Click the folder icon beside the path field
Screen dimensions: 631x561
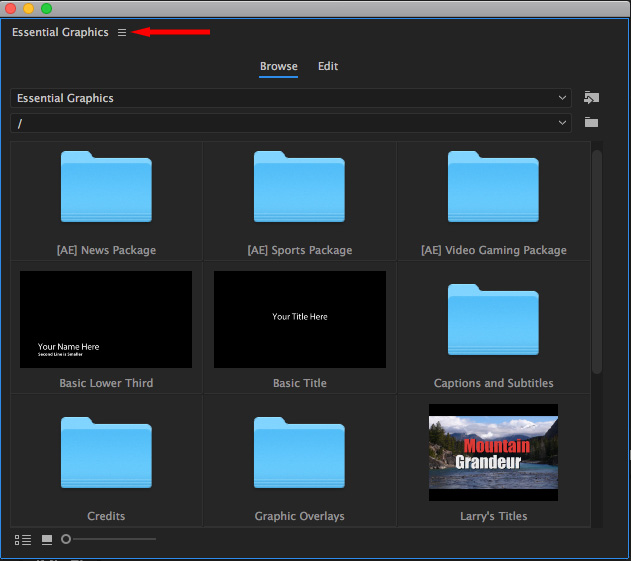pyautogui.click(x=591, y=122)
